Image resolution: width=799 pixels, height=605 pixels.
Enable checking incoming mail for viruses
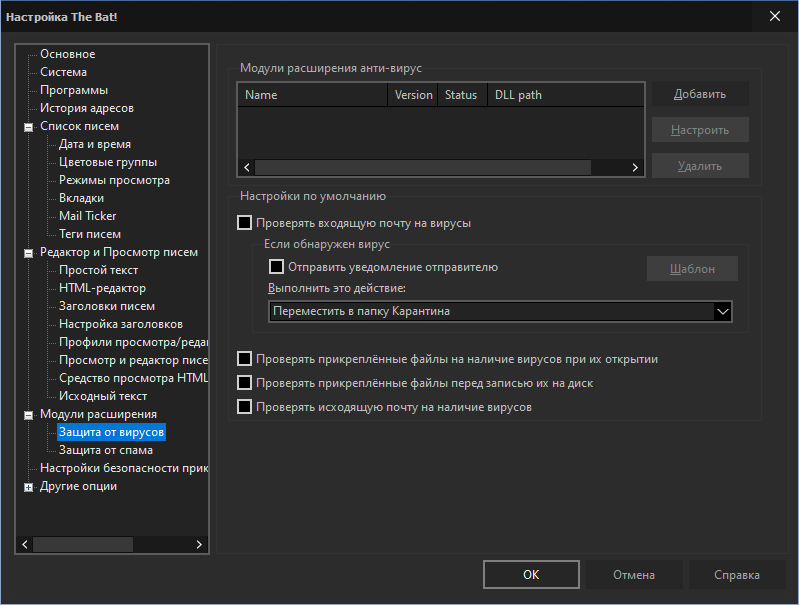click(245, 223)
